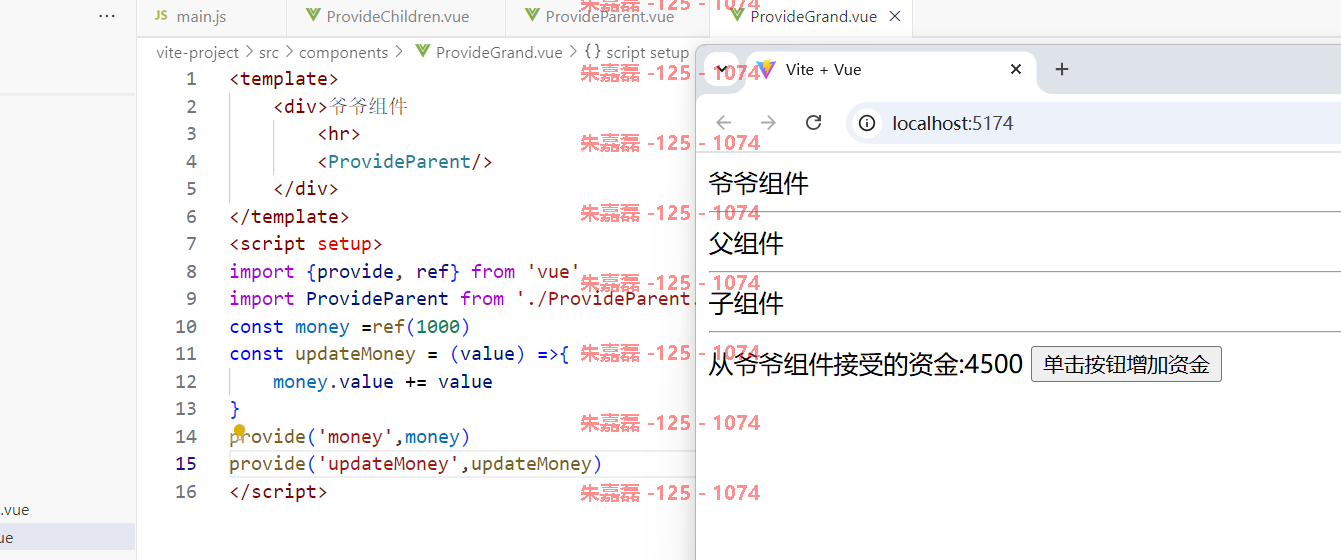This screenshot has width=1341, height=560.
Task: Click the 单击按钮增加资金 button
Action: (x=1126, y=364)
